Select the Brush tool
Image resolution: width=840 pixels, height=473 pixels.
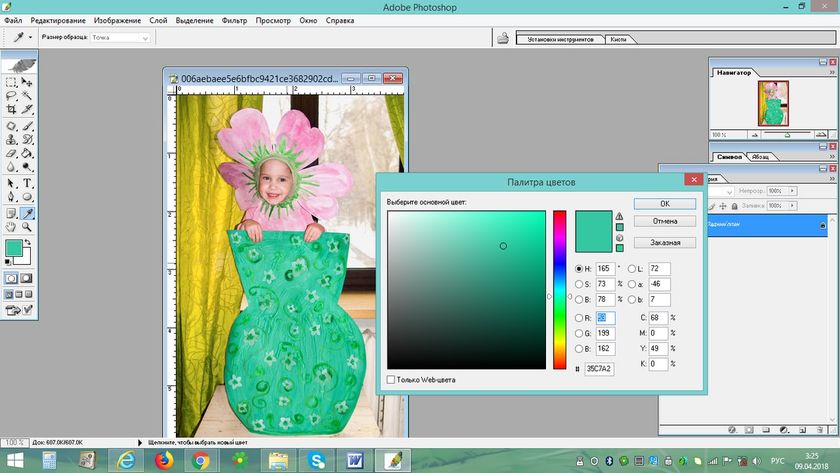point(27,126)
